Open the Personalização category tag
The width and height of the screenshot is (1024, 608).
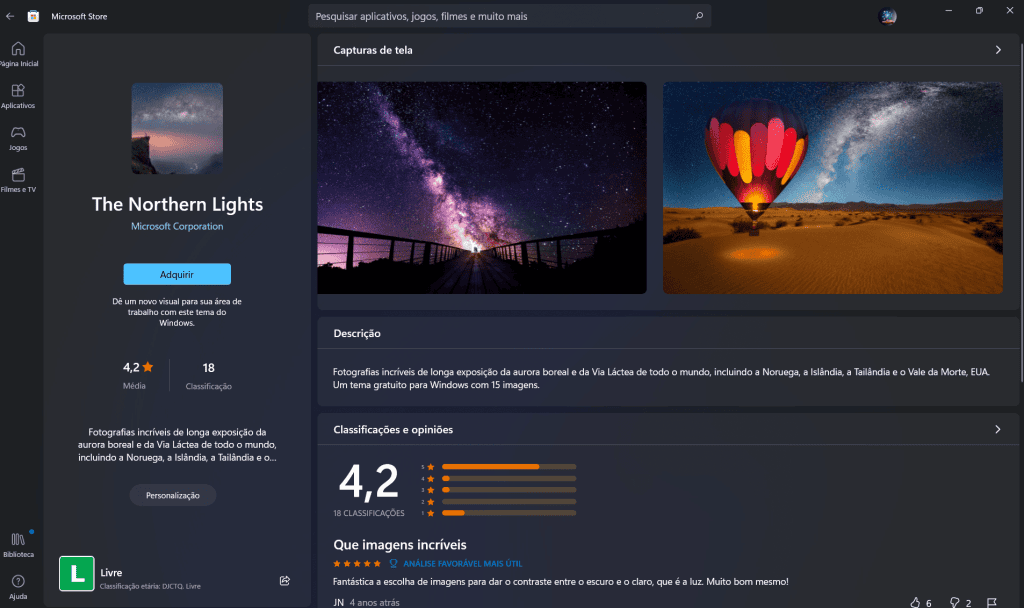[172, 495]
